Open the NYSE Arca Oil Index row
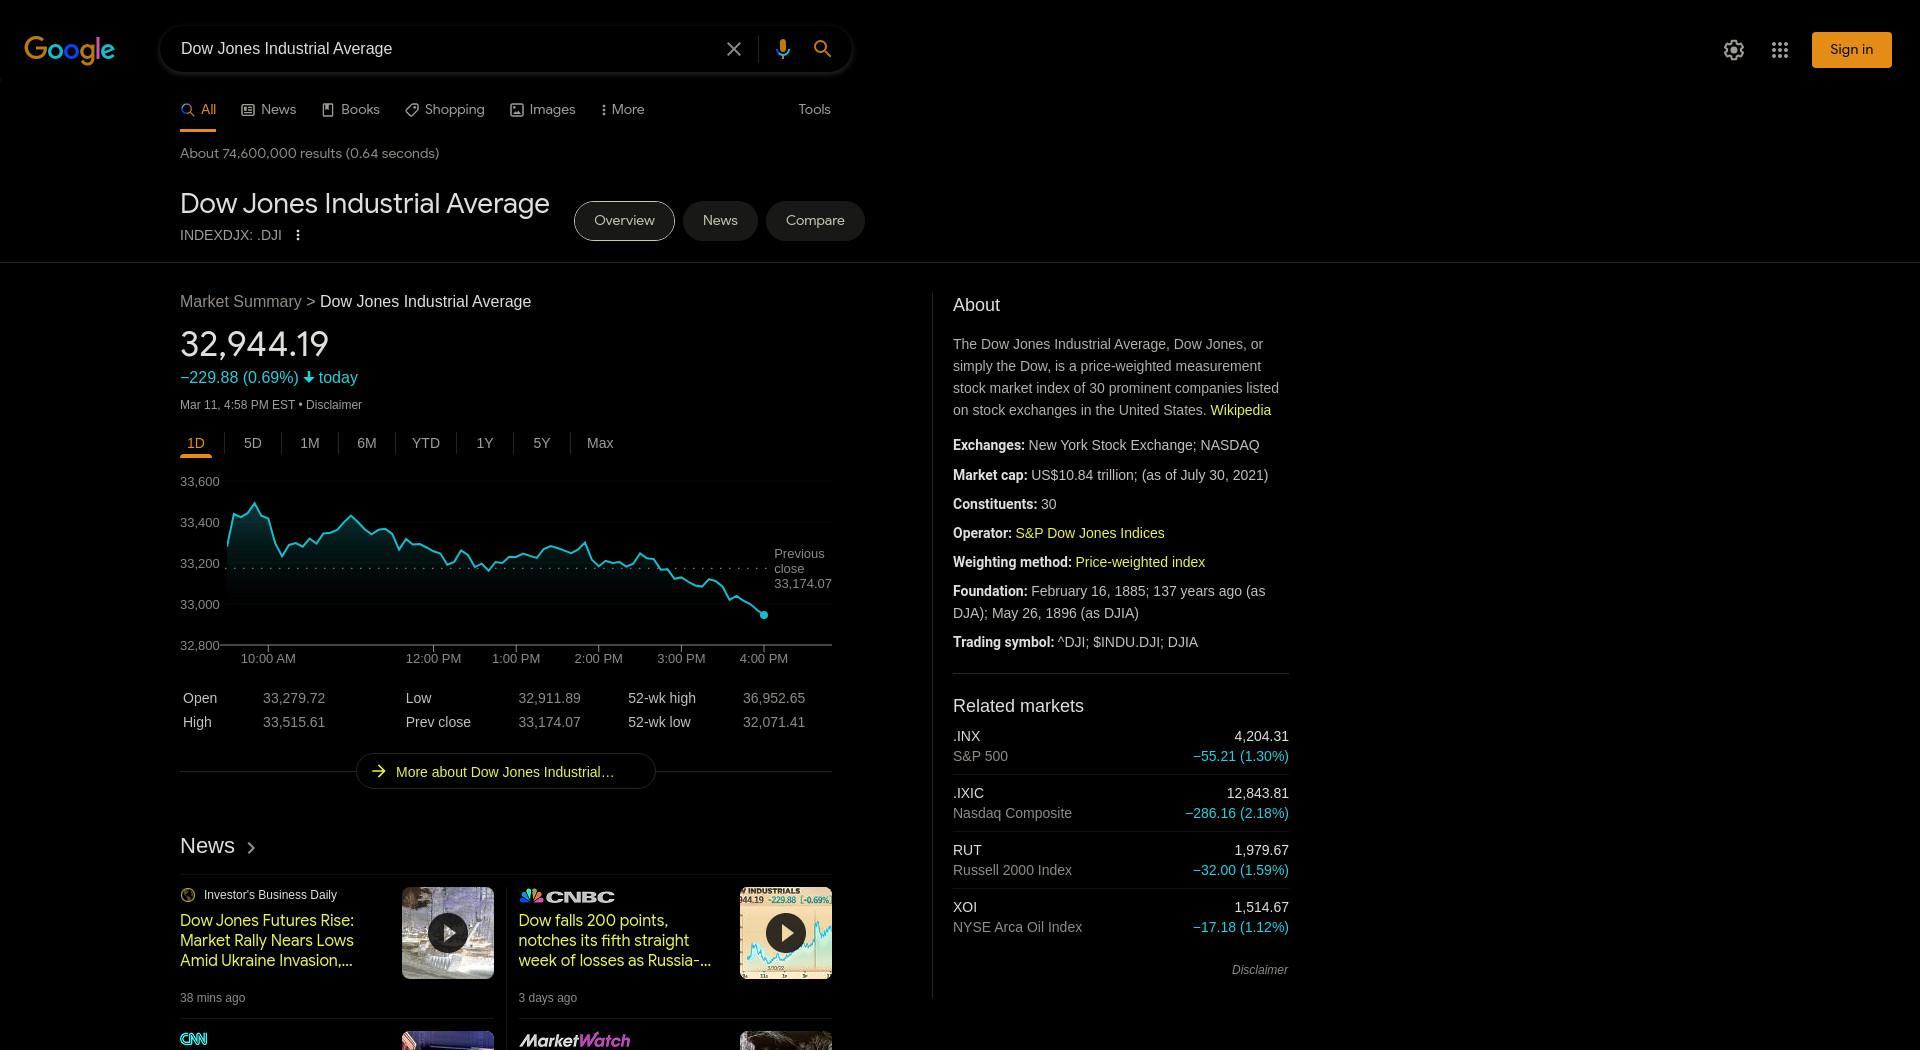The image size is (1920, 1050). pos(1120,917)
